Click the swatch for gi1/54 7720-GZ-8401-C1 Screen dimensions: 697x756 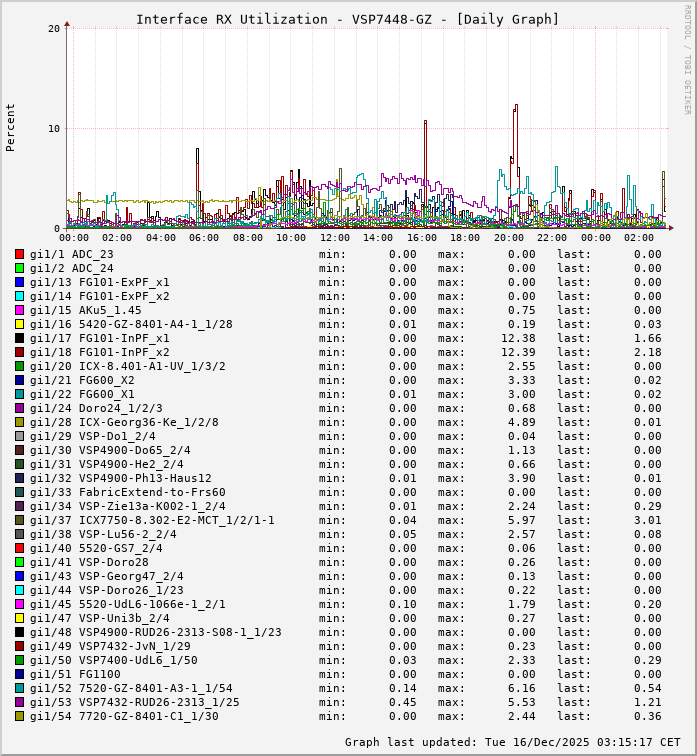(x=19, y=716)
